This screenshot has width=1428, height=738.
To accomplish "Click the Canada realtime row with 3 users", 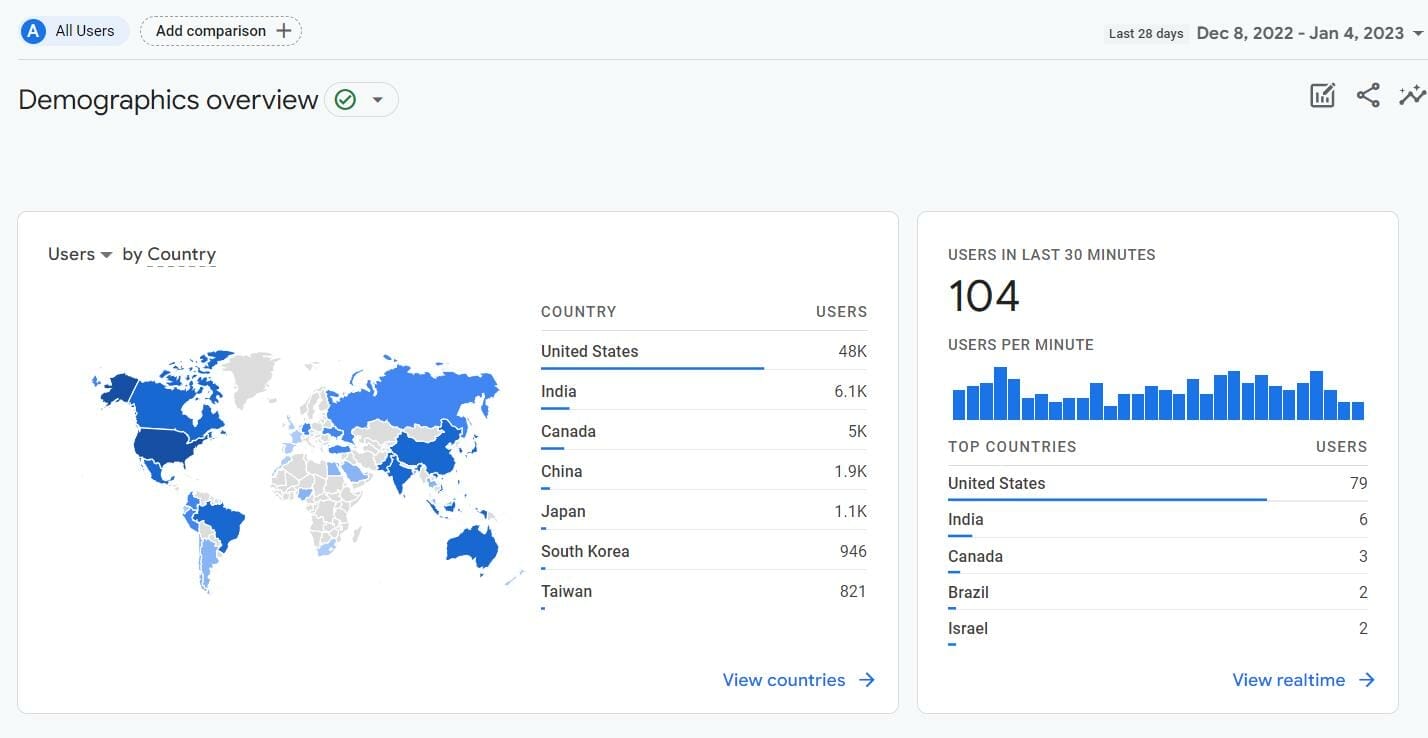I will tap(1157, 556).
